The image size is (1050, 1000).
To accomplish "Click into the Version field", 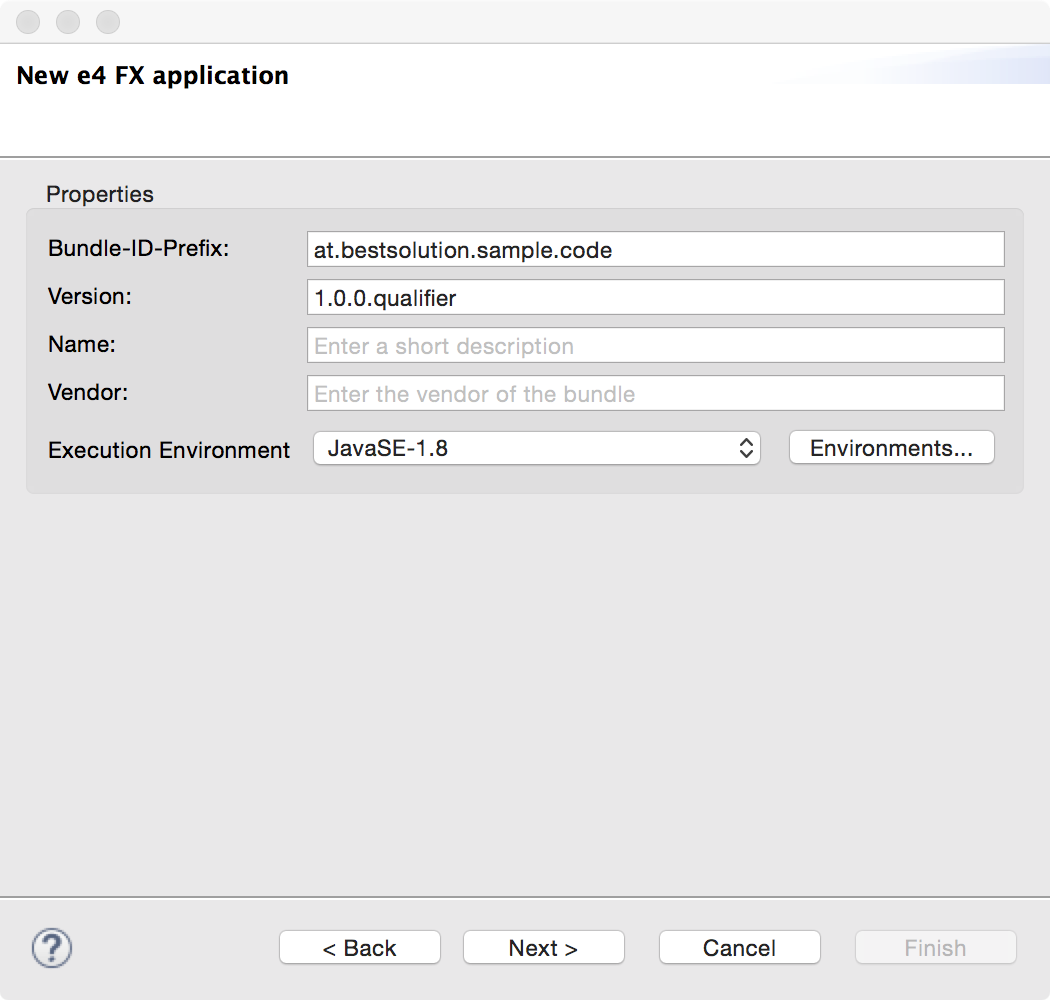I will pyautogui.click(x=655, y=298).
